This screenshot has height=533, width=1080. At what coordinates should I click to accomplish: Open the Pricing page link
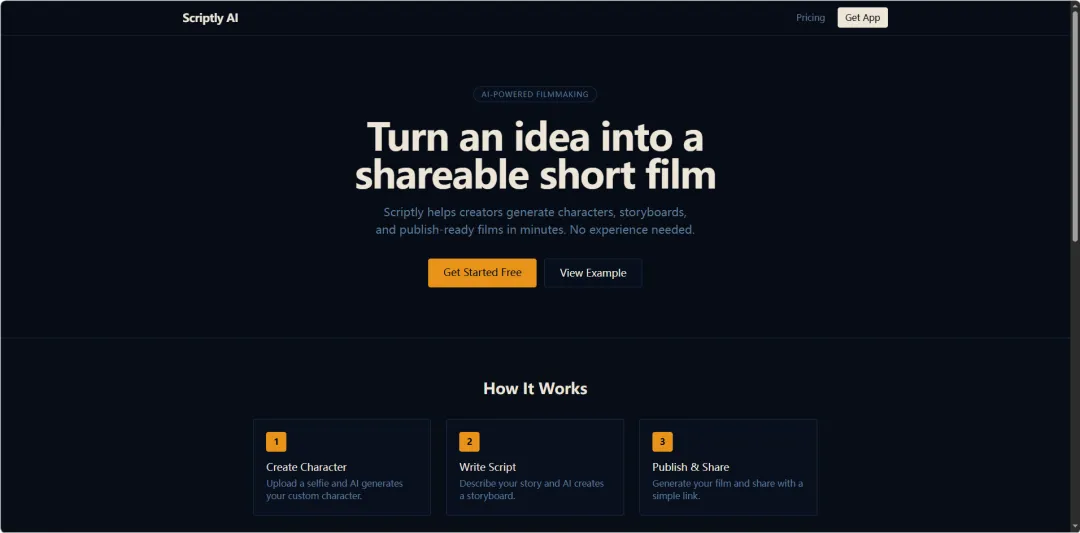810,18
